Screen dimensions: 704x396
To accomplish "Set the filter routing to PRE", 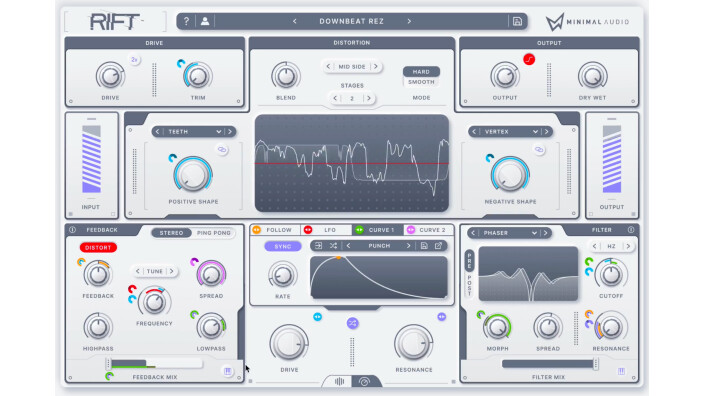I will (x=469, y=261).
